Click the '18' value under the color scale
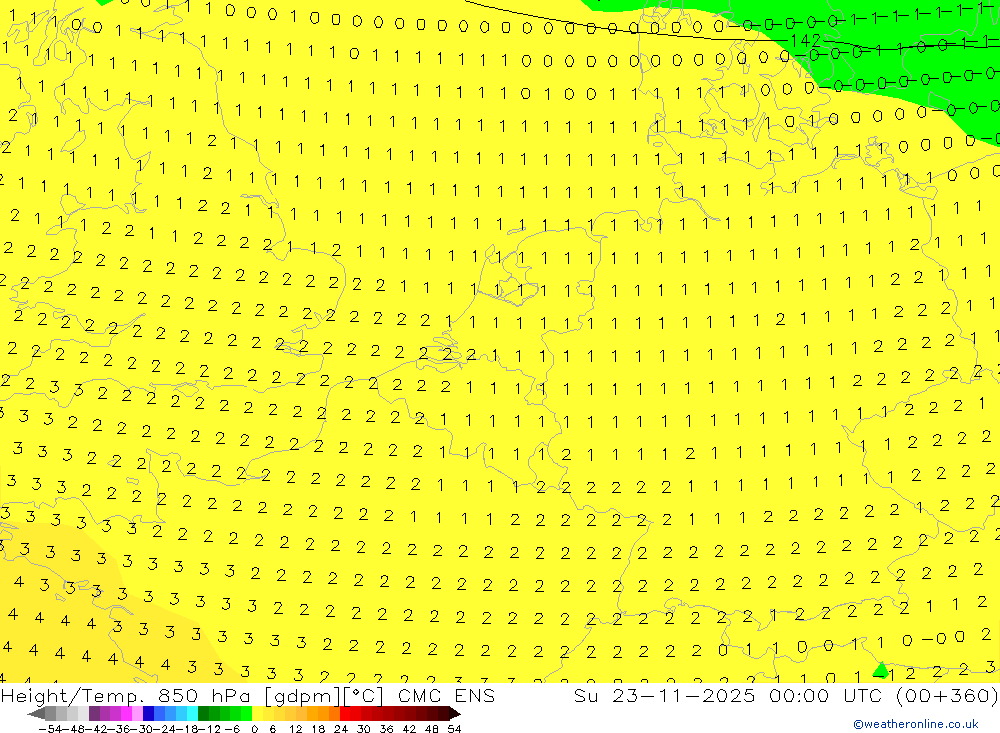Viewport: 1000px width, 733px height. coord(318,729)
